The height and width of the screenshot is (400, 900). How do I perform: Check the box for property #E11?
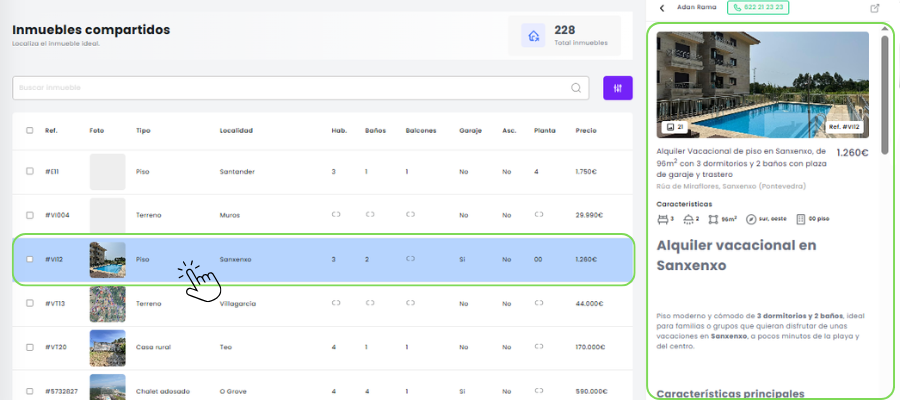(30, 171)
